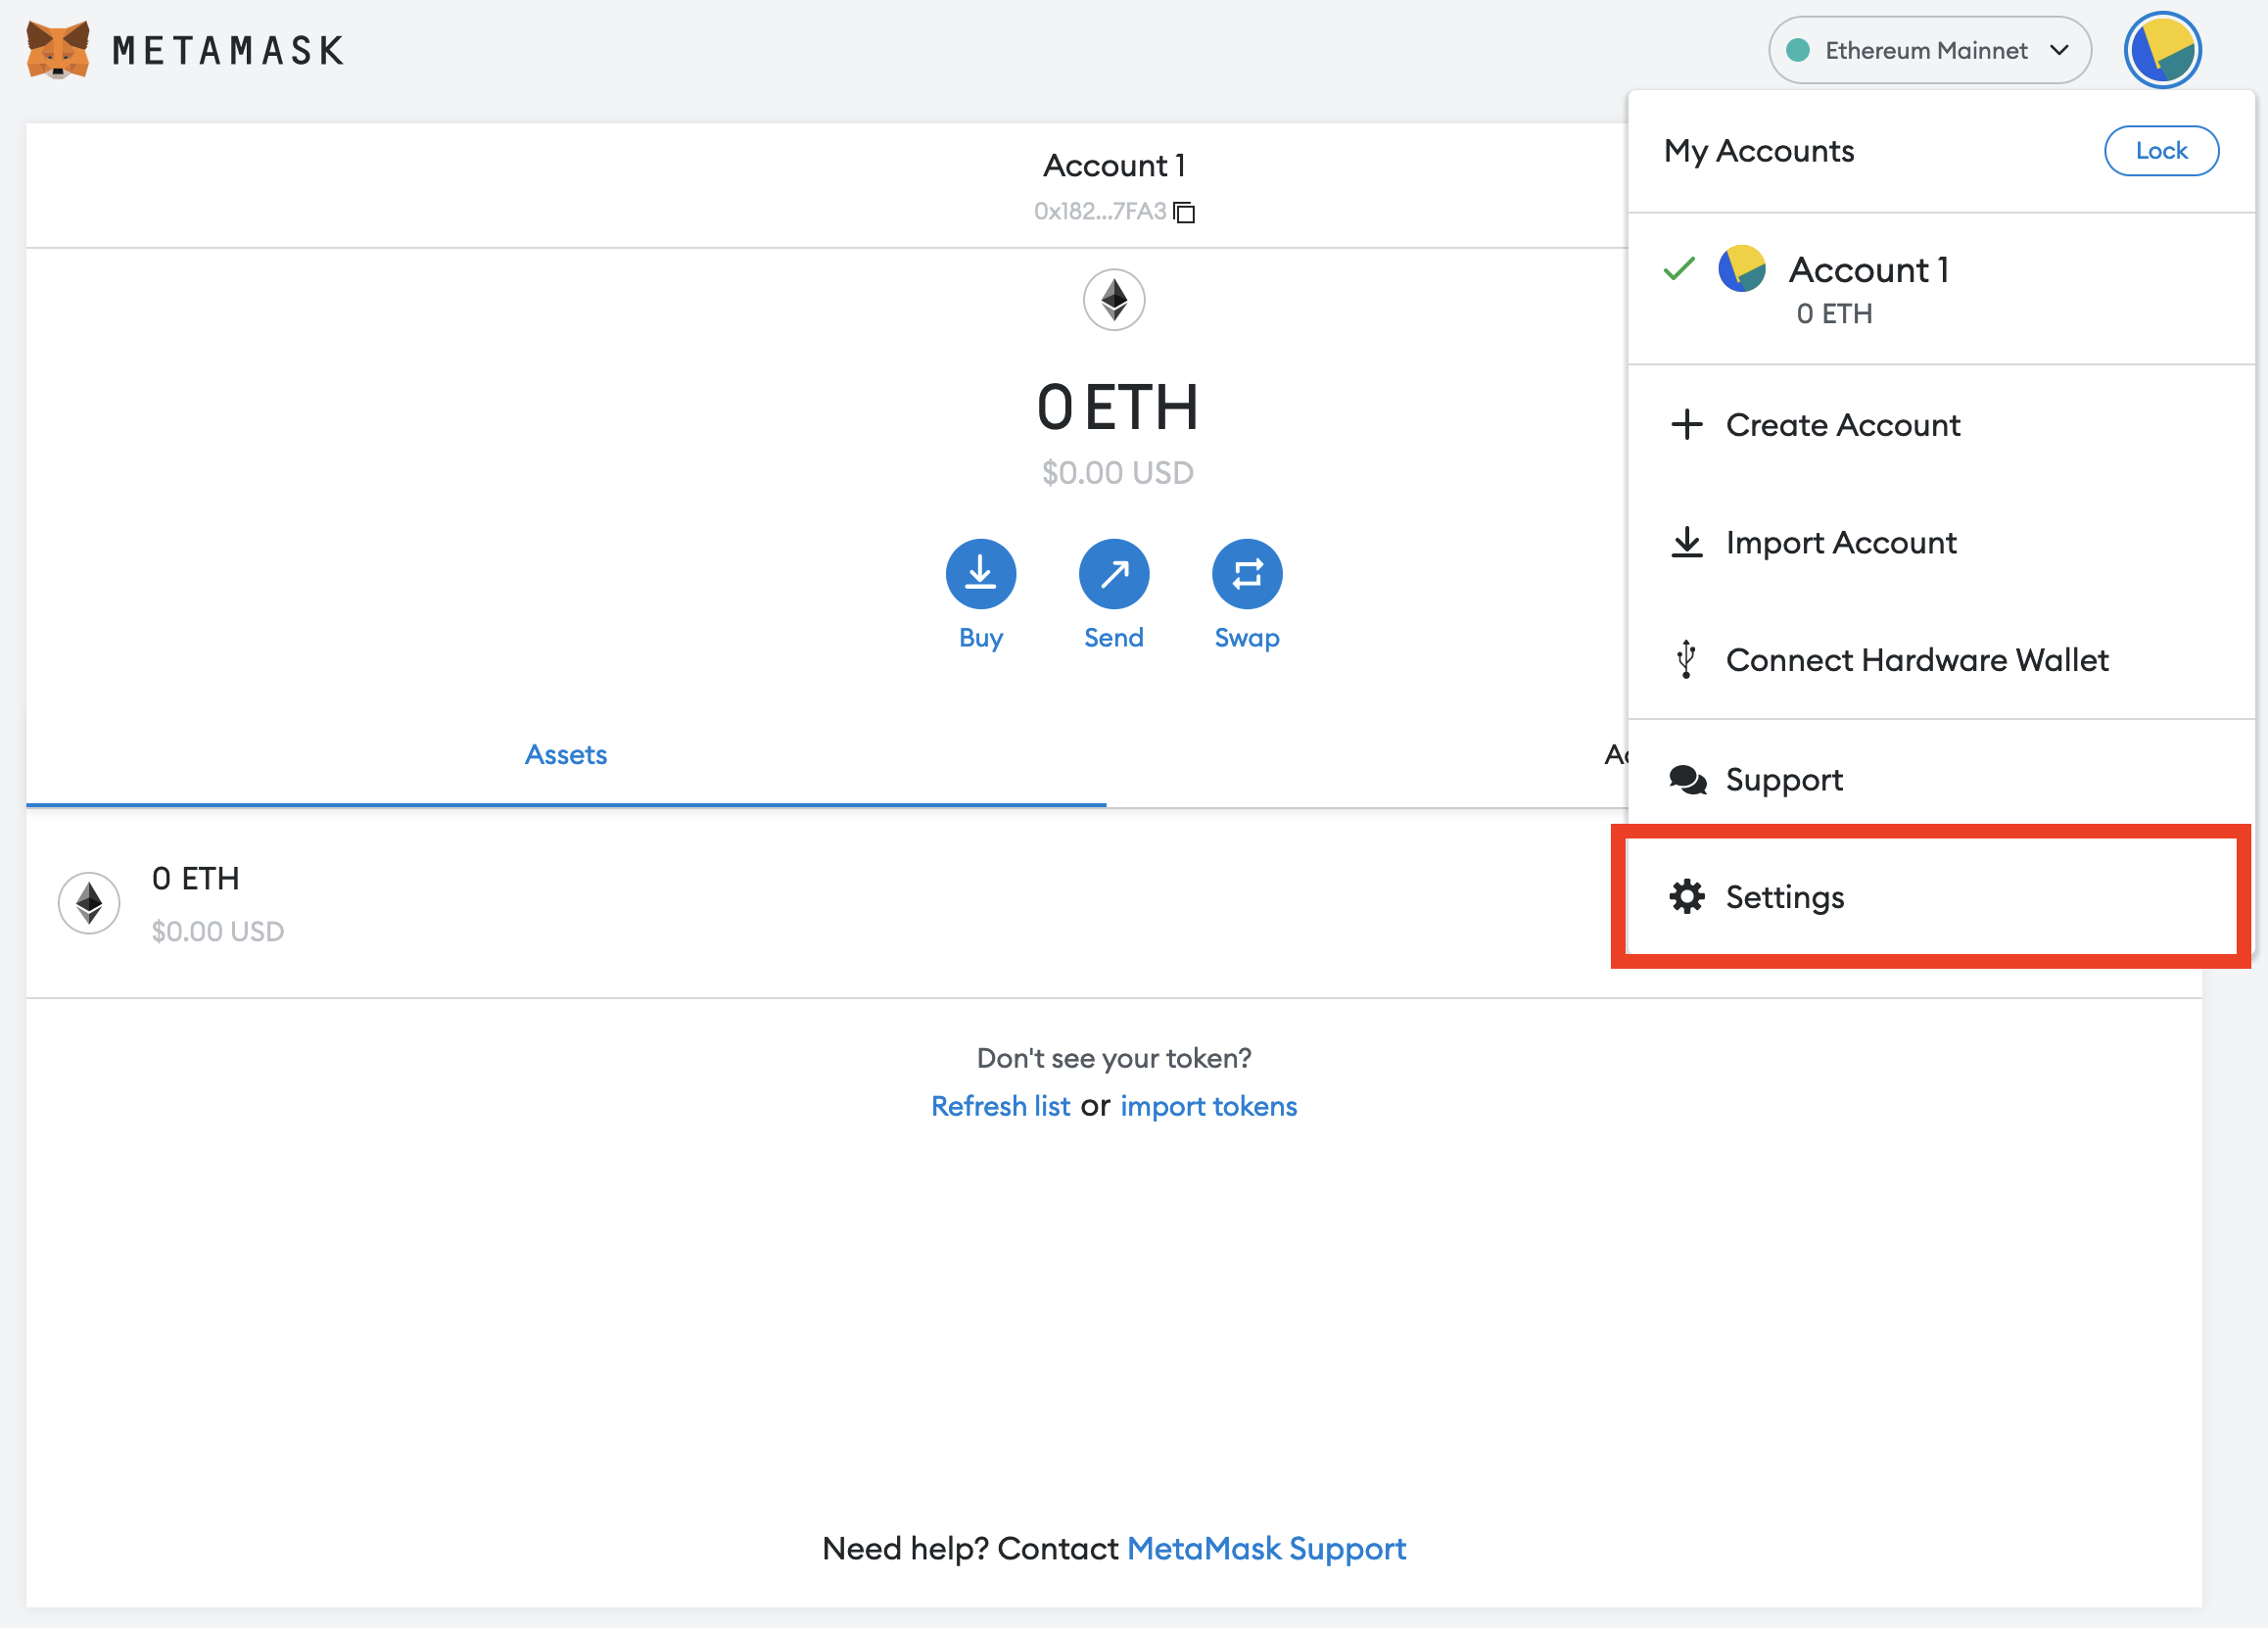
Task: Open the Ethereum Mainnet network dropdown
Action: click(x=1929, y=50)
